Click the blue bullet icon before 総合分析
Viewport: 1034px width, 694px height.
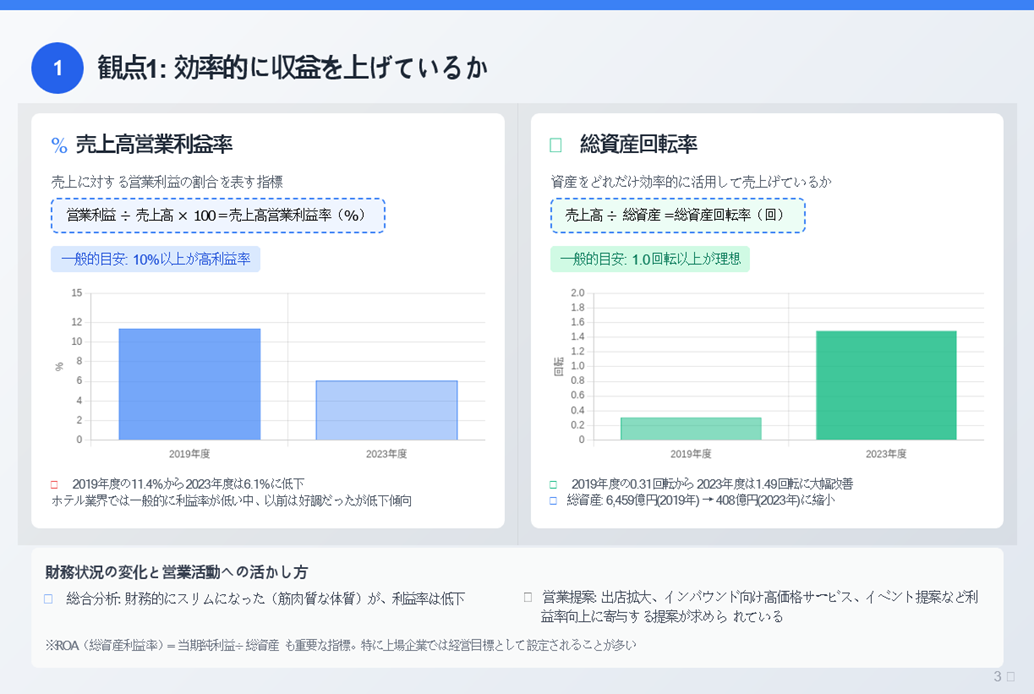(48, 599)
